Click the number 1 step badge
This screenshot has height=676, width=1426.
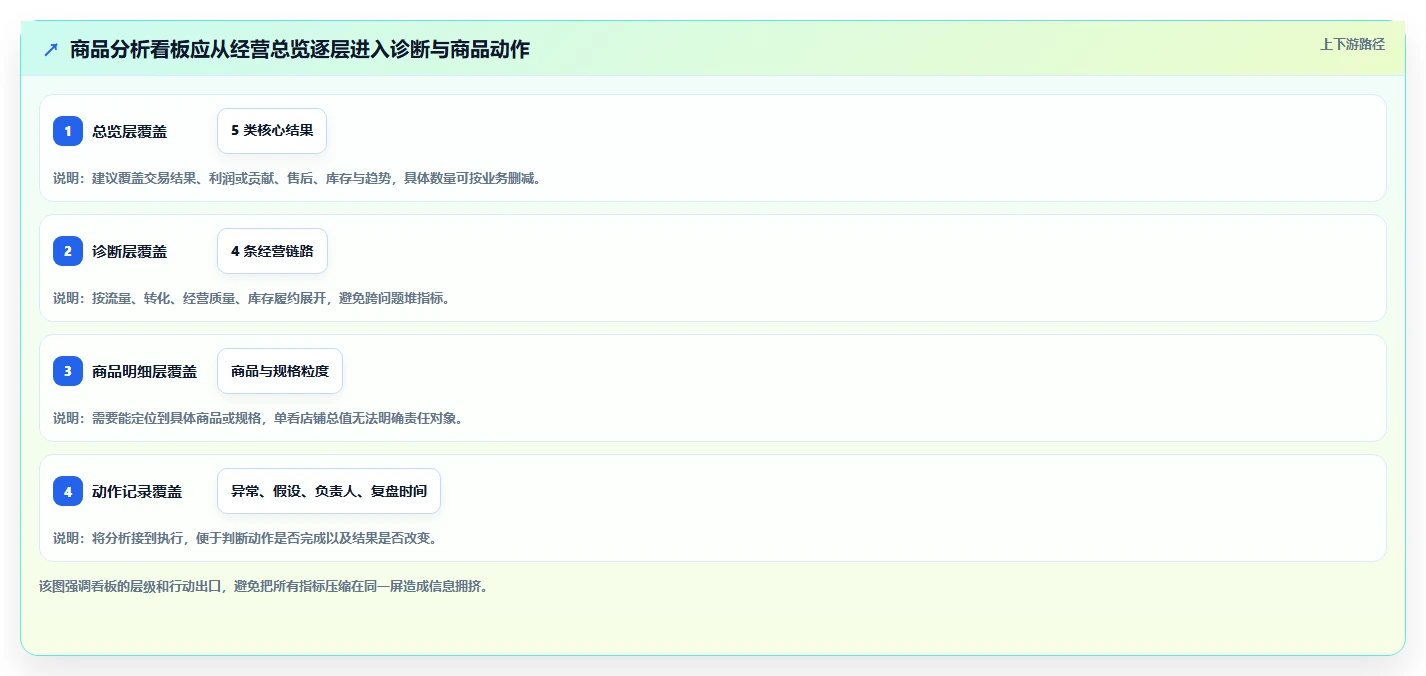(68, 131)
